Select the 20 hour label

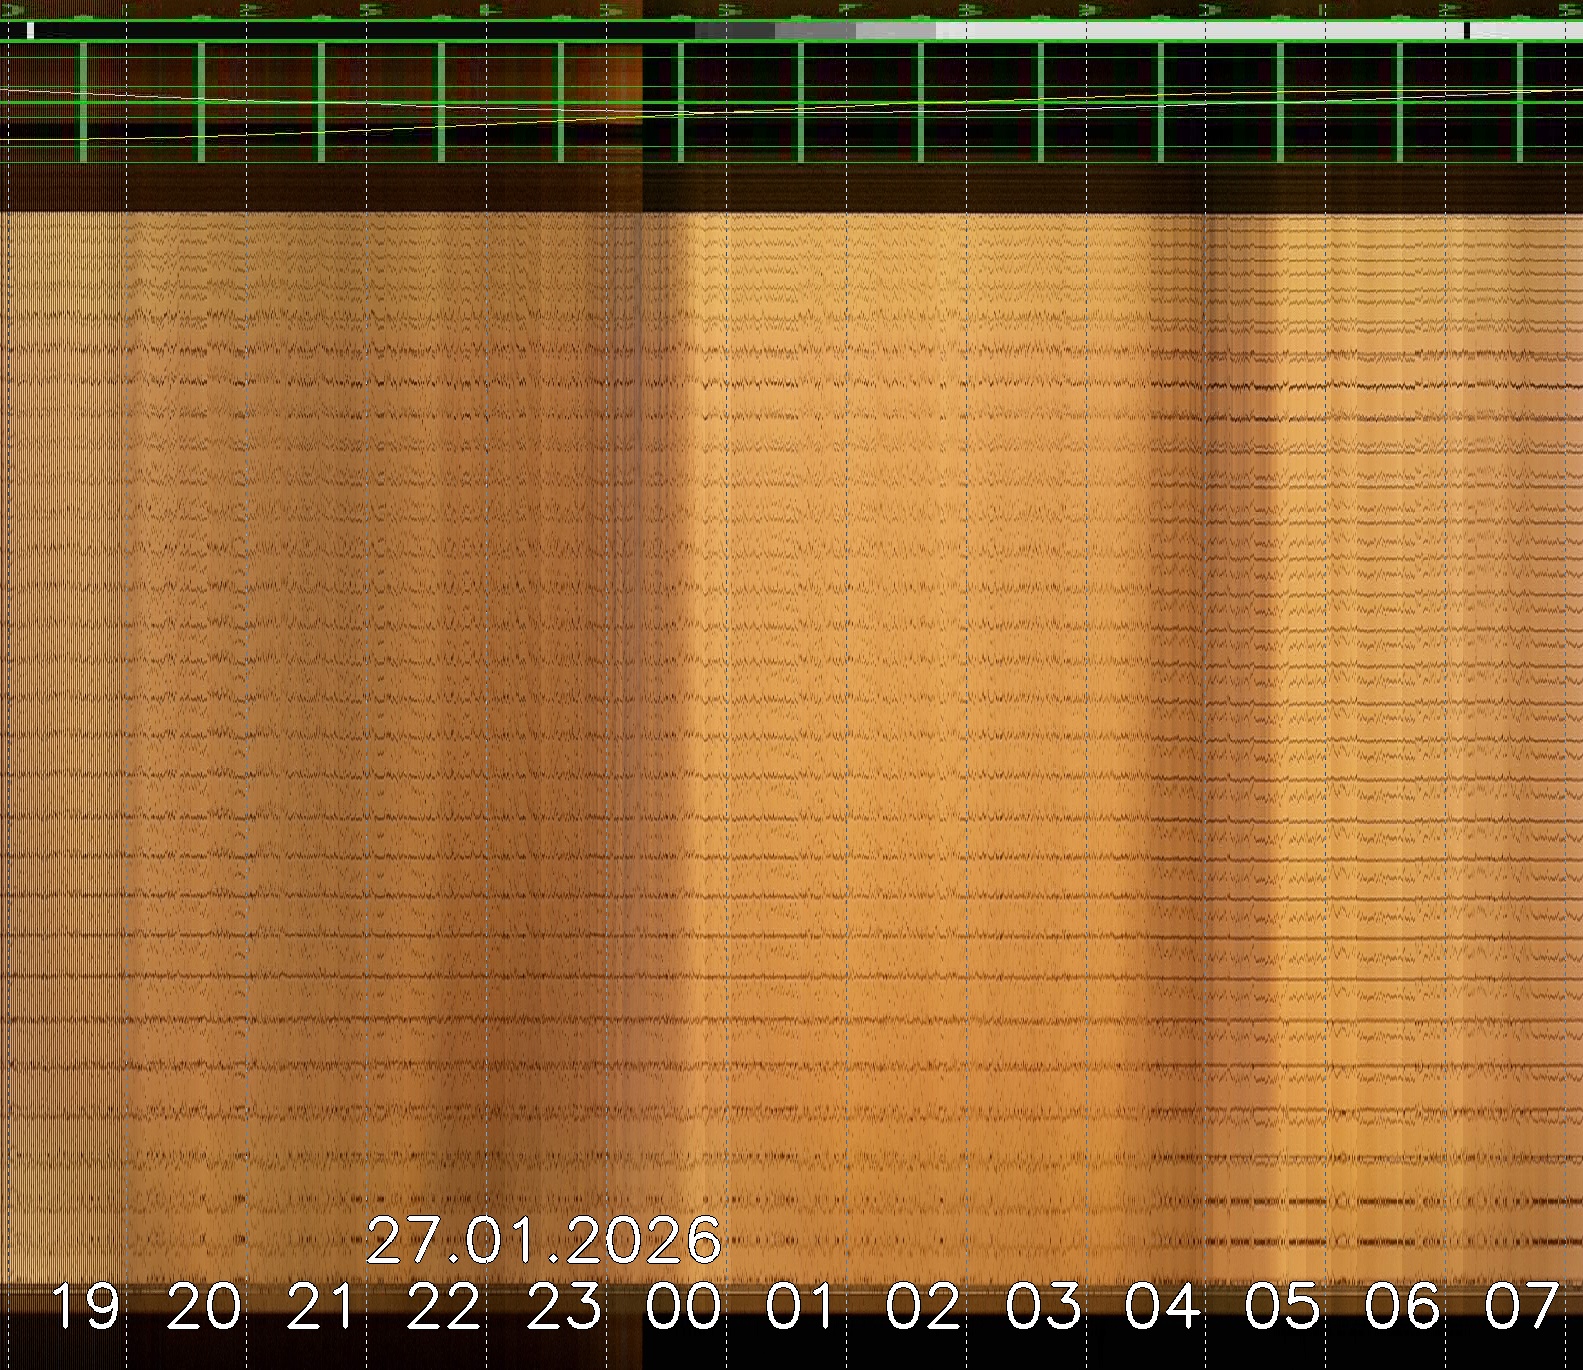(x=204, y=1307)
